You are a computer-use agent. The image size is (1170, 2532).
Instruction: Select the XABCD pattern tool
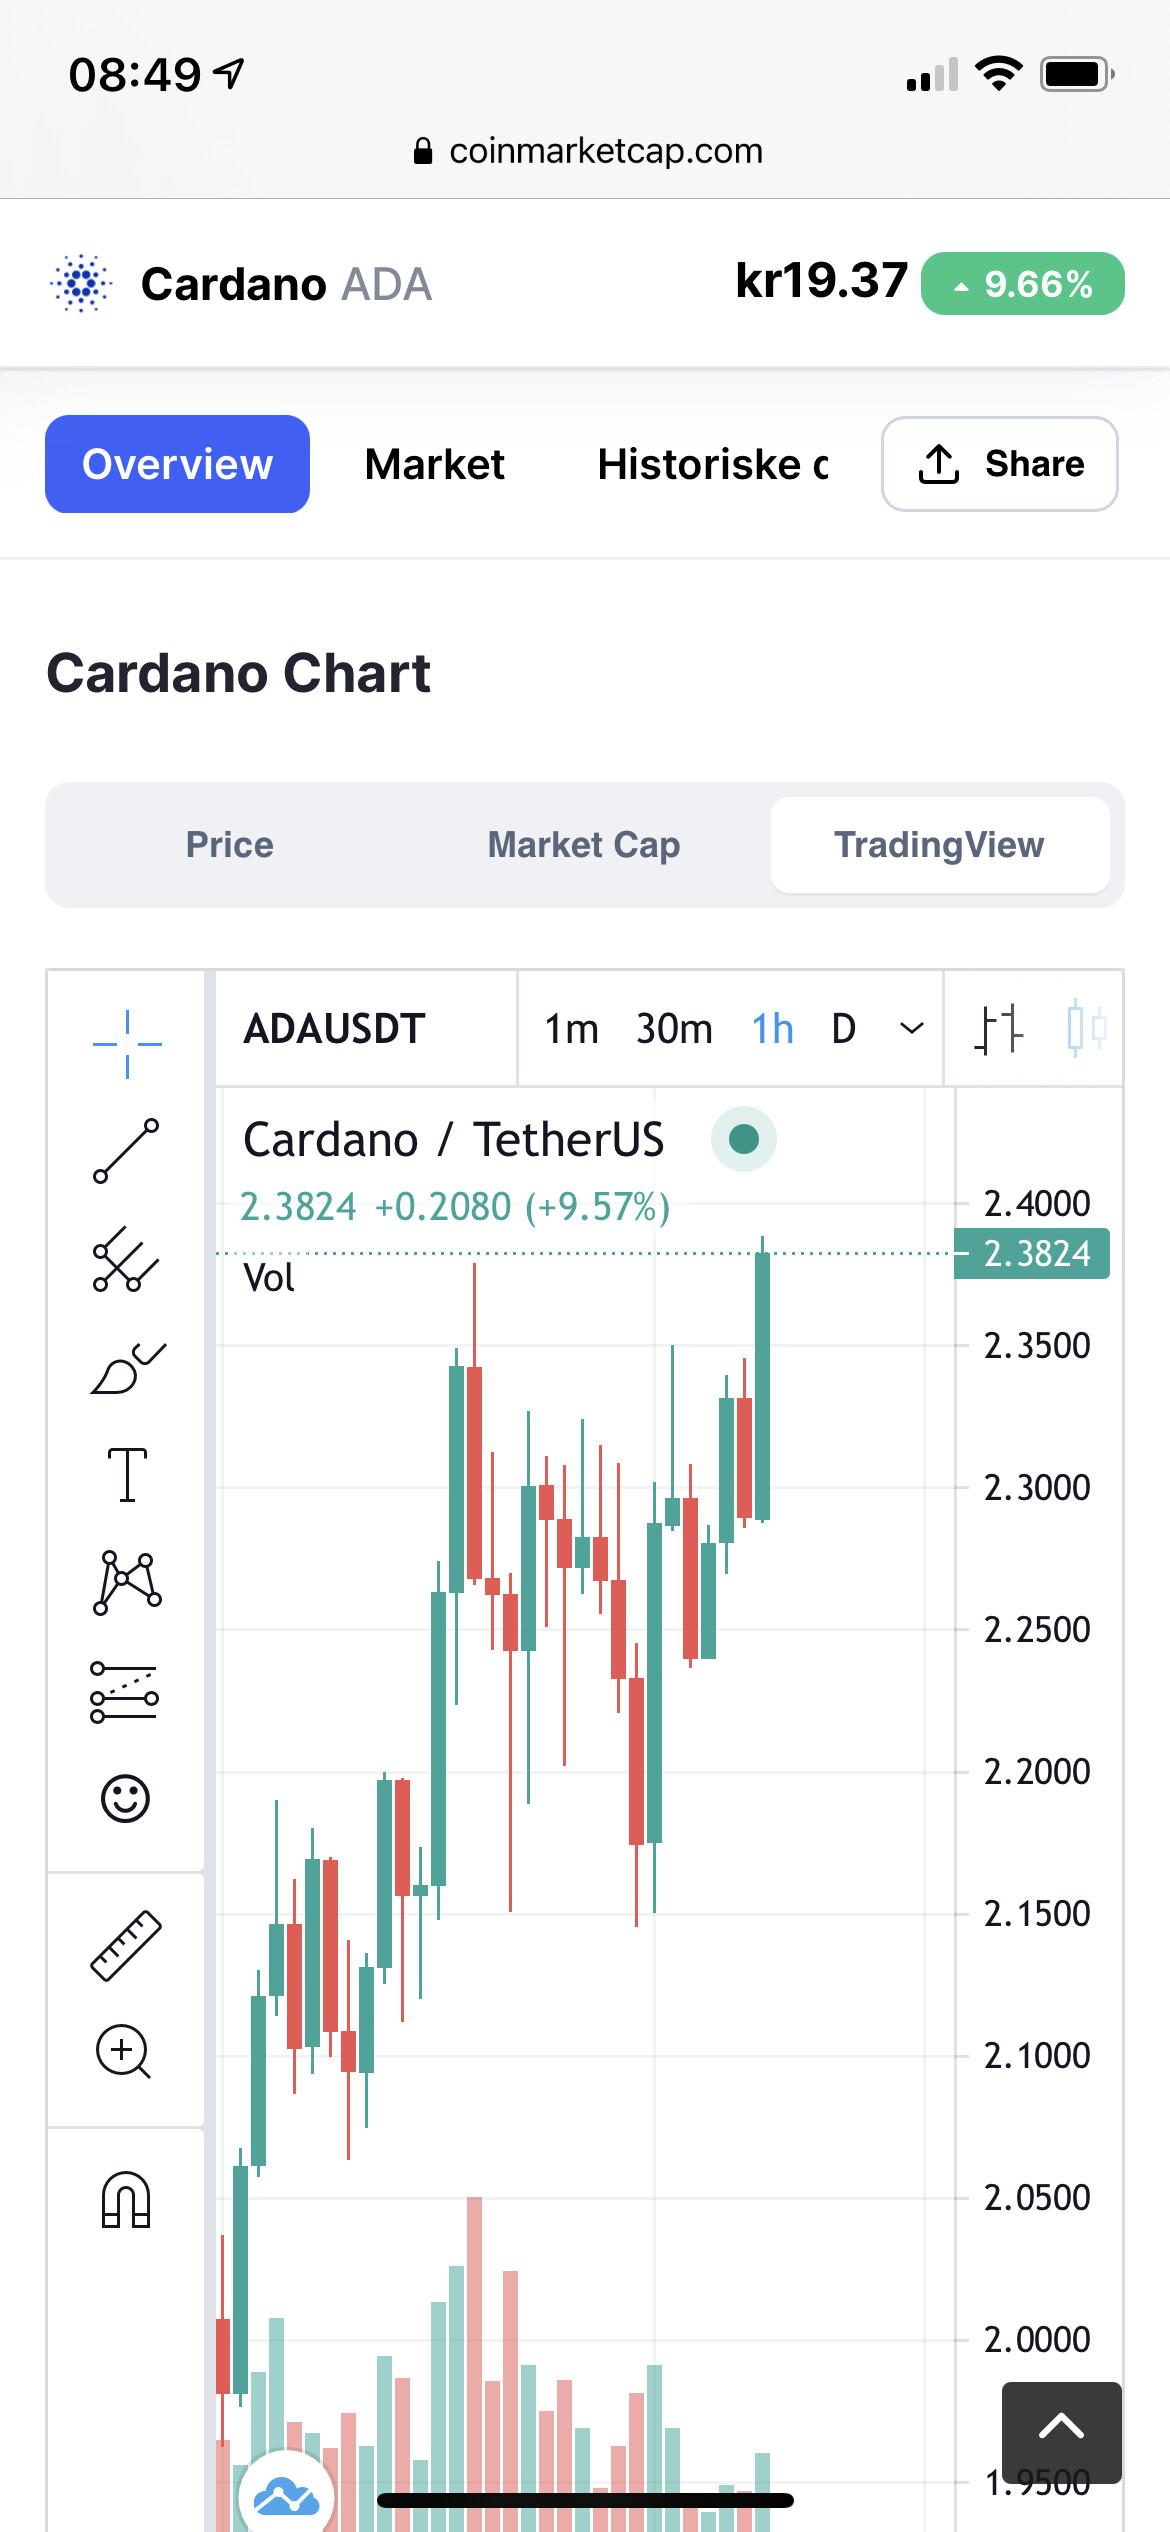(x=127, y=1583)
